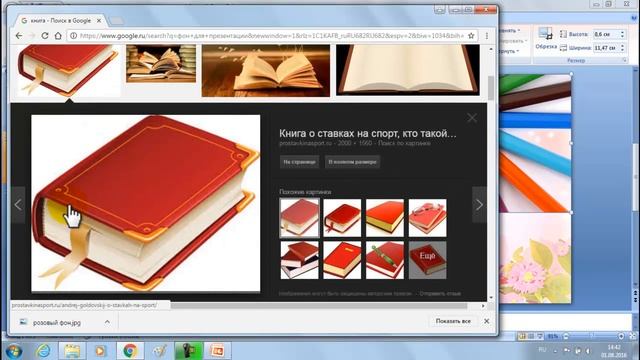
Task: Bookmark this page with the star icon
Action: tap(471, 36)
